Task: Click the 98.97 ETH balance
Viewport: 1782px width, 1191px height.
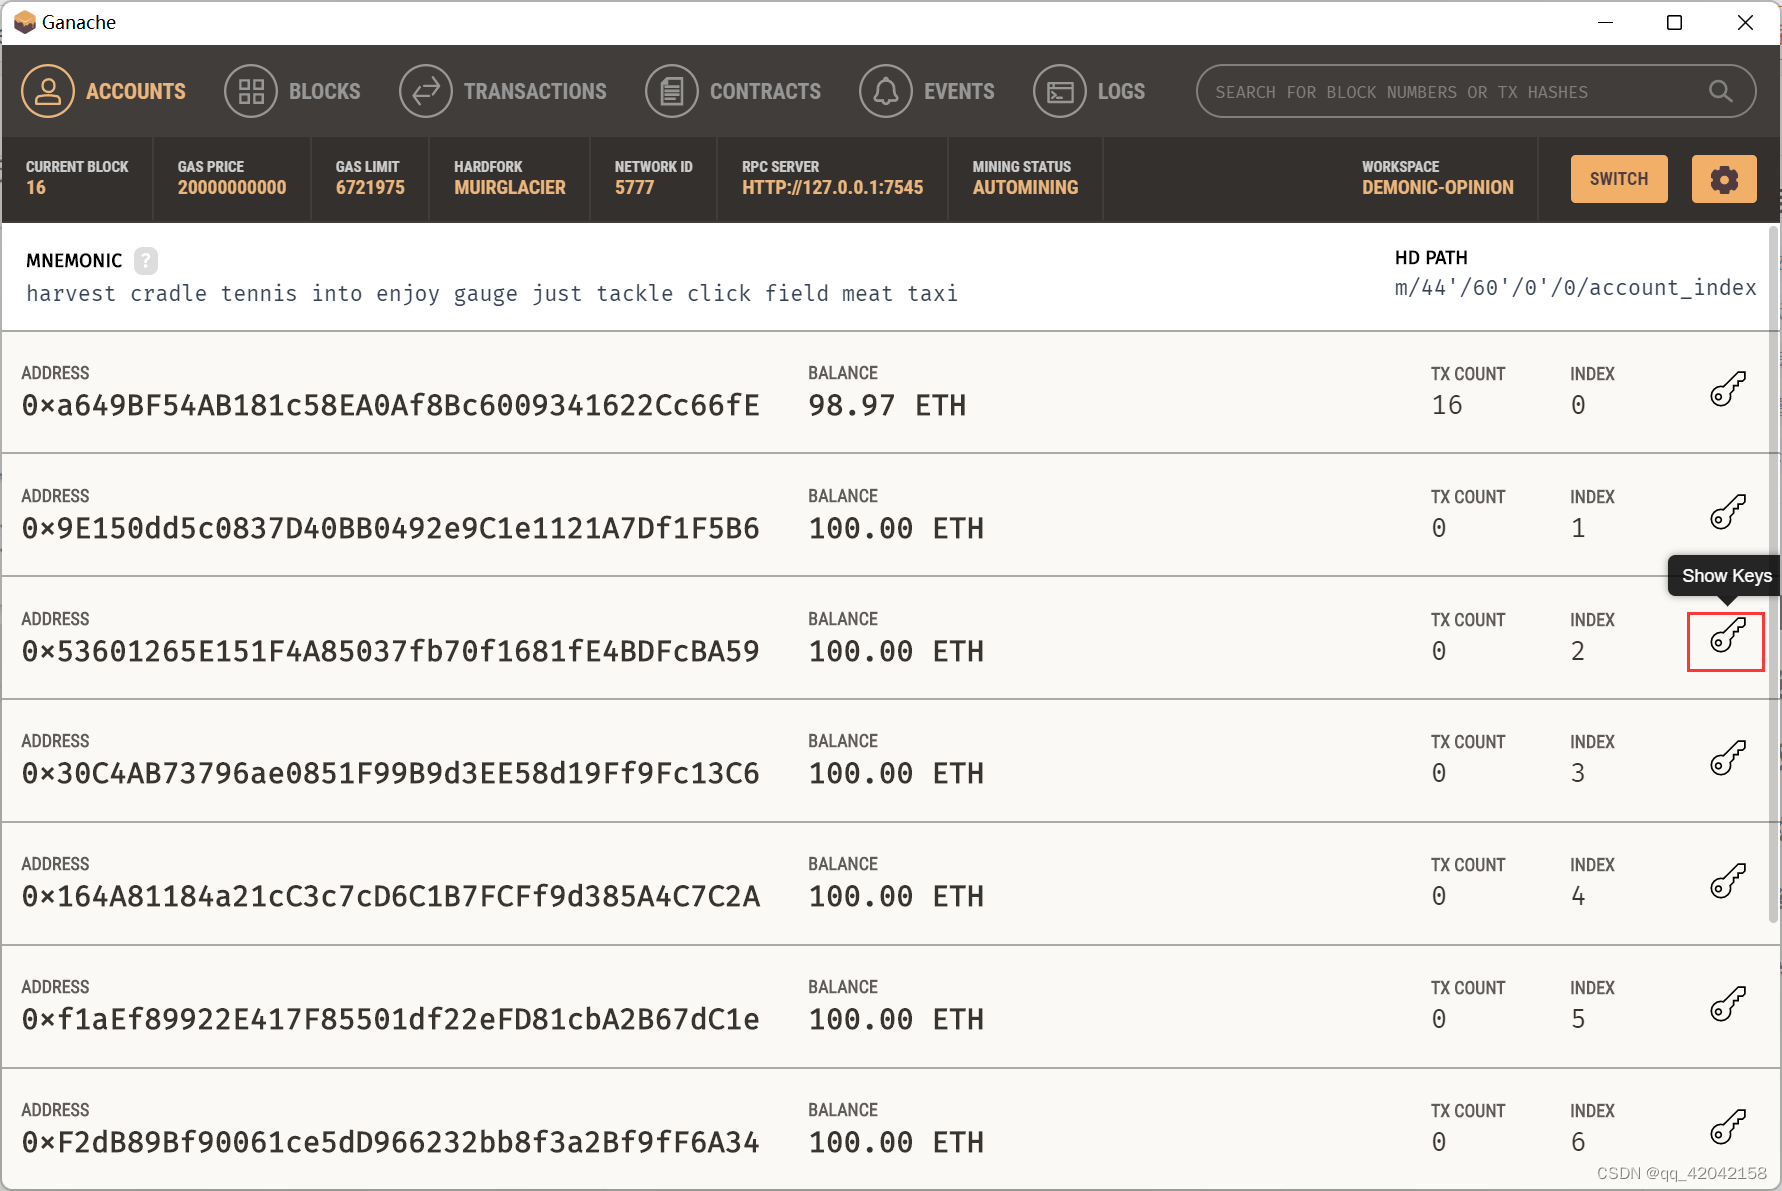Action: click(887, 405)
